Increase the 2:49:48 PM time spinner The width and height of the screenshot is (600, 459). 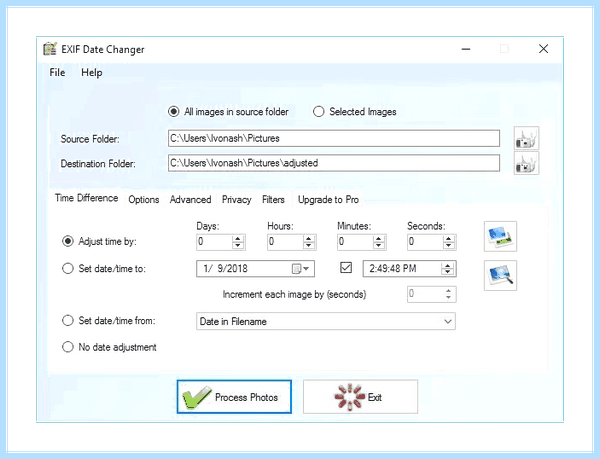(x=447, y=265)
